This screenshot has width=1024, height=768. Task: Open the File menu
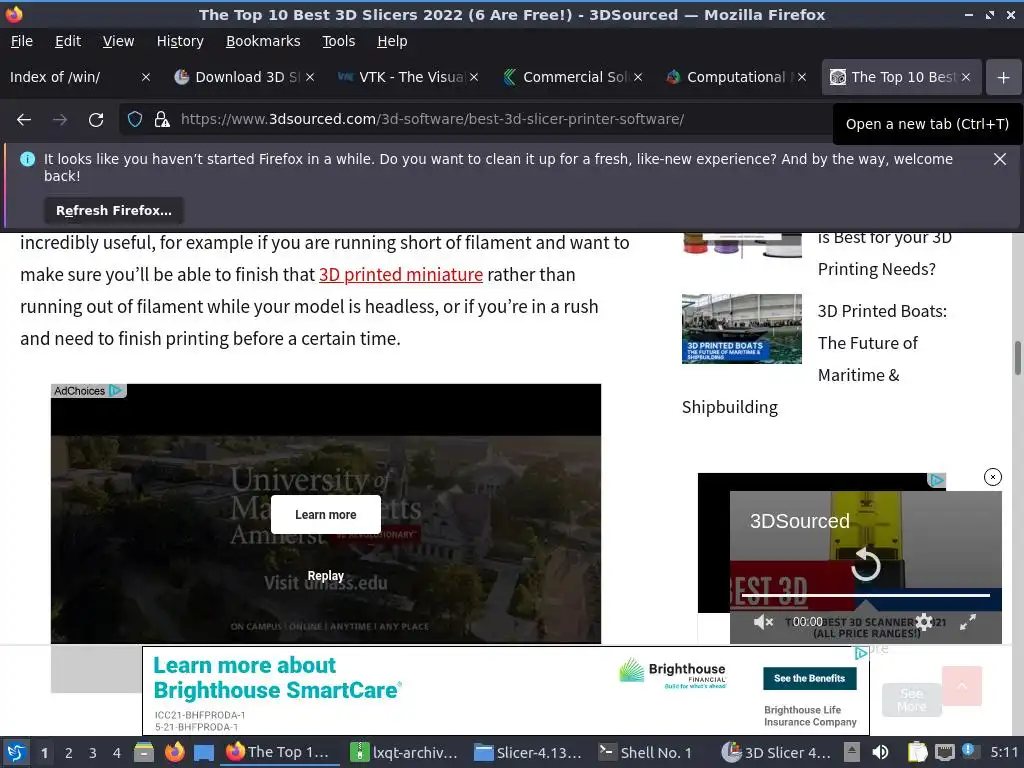click(x=22, y=41)
